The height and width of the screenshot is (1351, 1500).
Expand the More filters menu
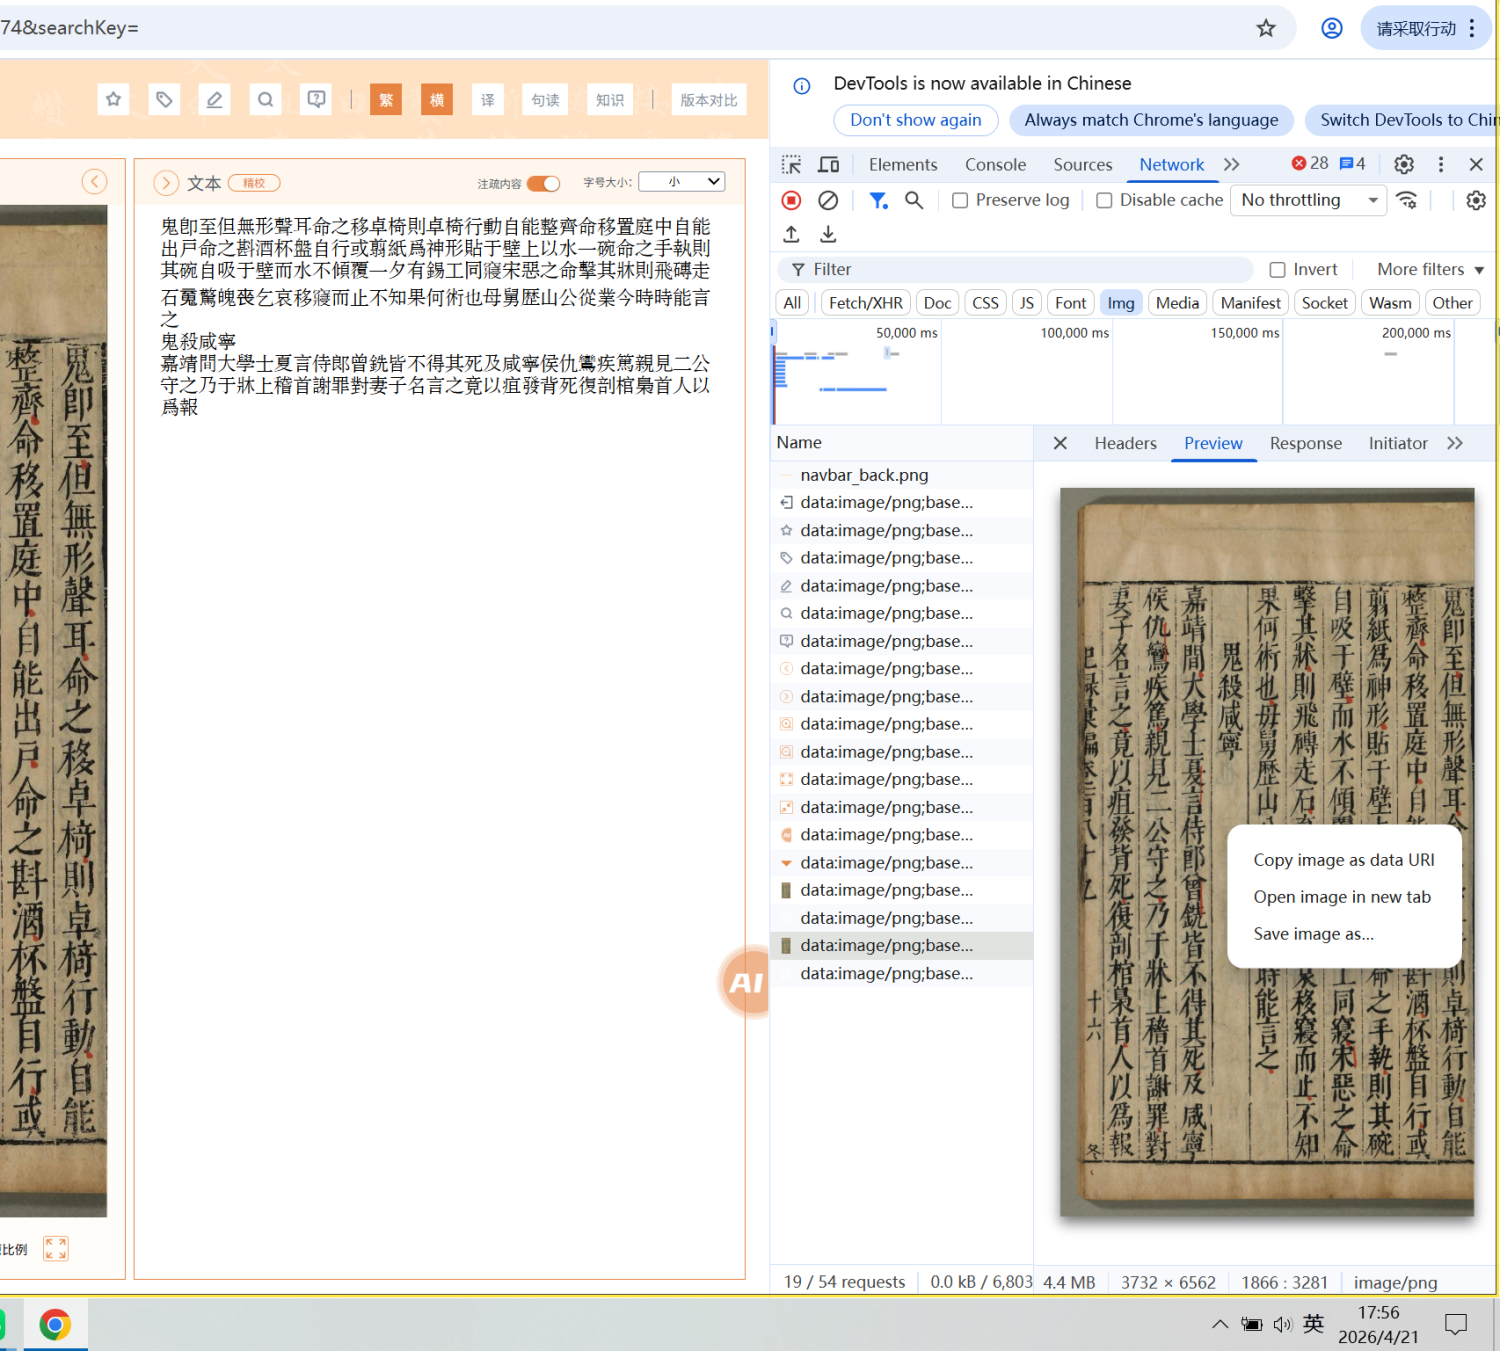click(x=1430, y=269)
